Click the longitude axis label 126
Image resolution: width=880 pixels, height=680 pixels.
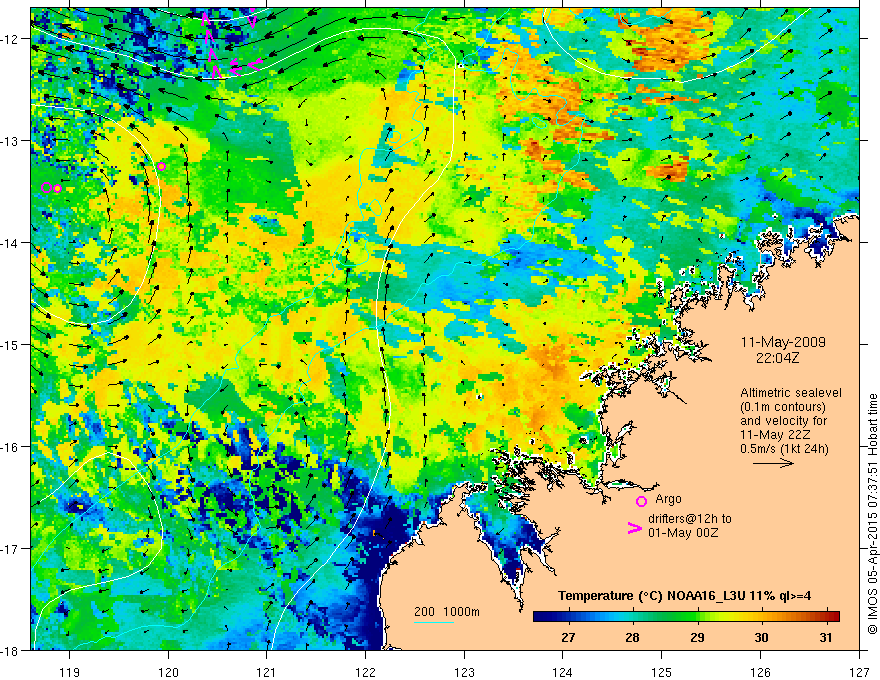pos(760,672)
